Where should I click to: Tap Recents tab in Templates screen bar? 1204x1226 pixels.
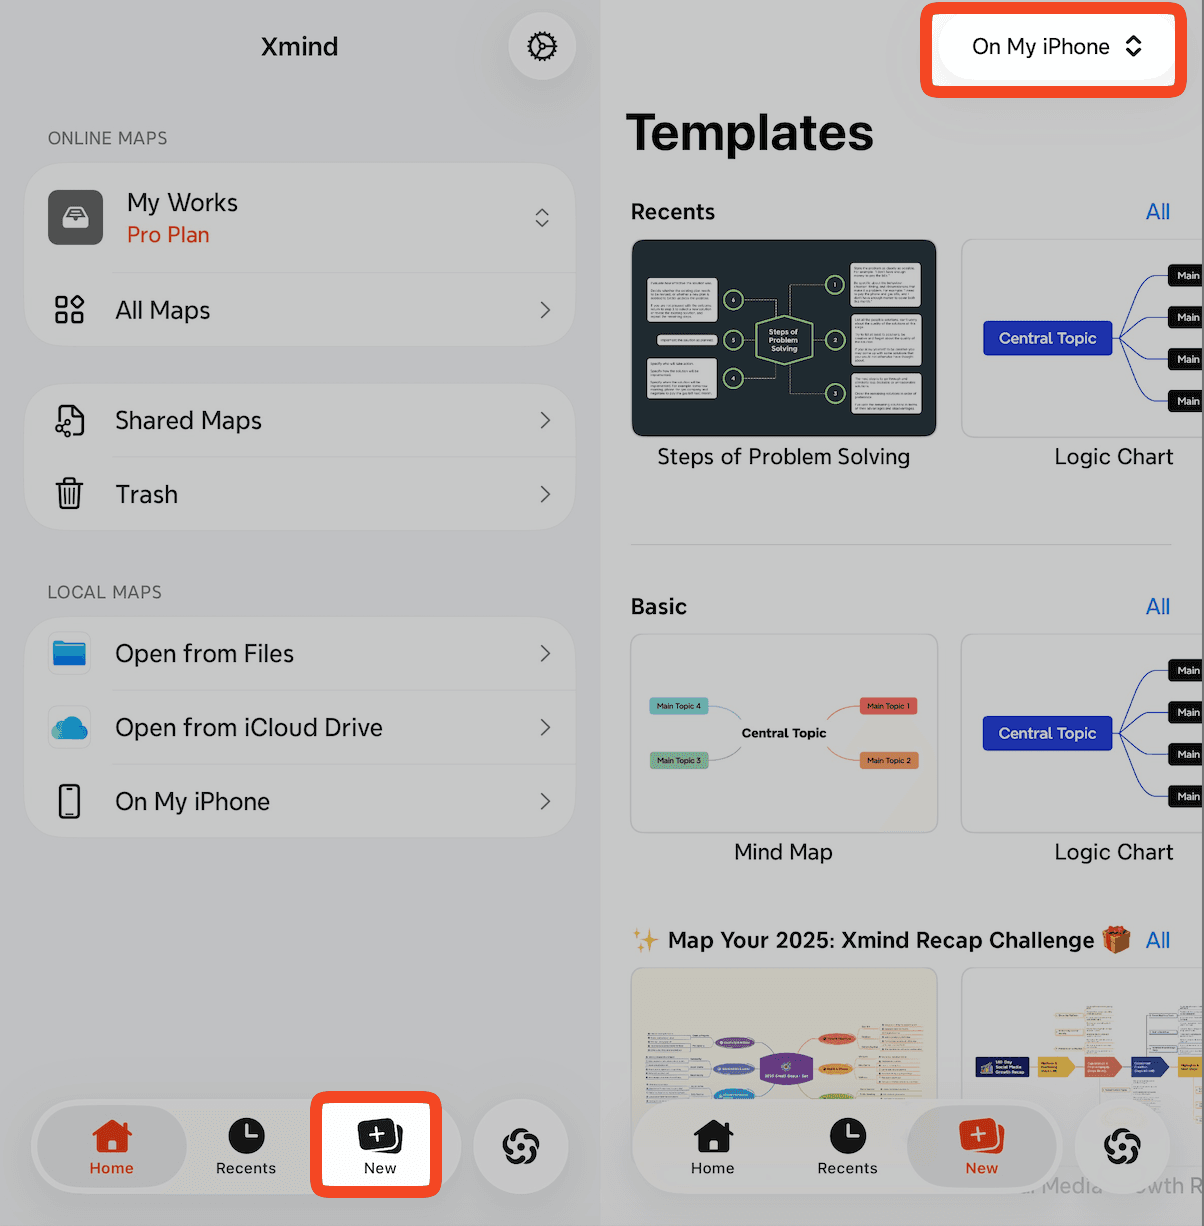[848, 1146]
